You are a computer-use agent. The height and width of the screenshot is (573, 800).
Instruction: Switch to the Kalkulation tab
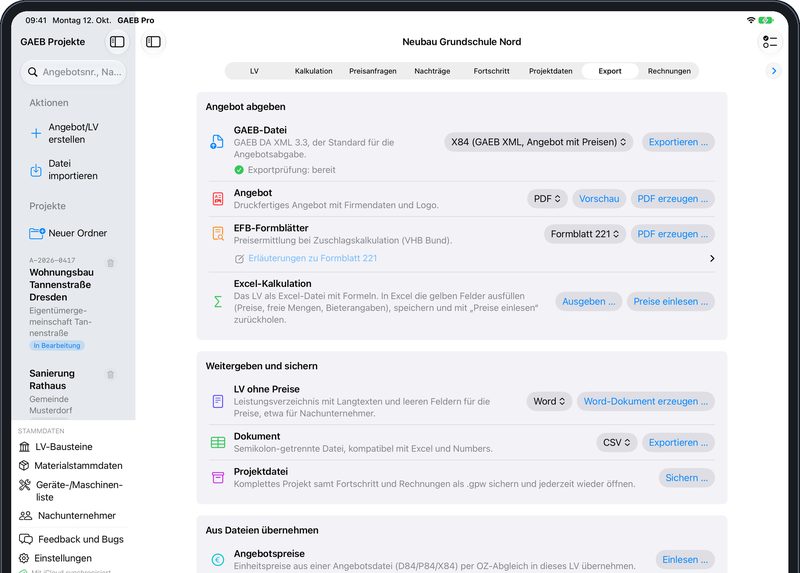(x=313, y=71)
